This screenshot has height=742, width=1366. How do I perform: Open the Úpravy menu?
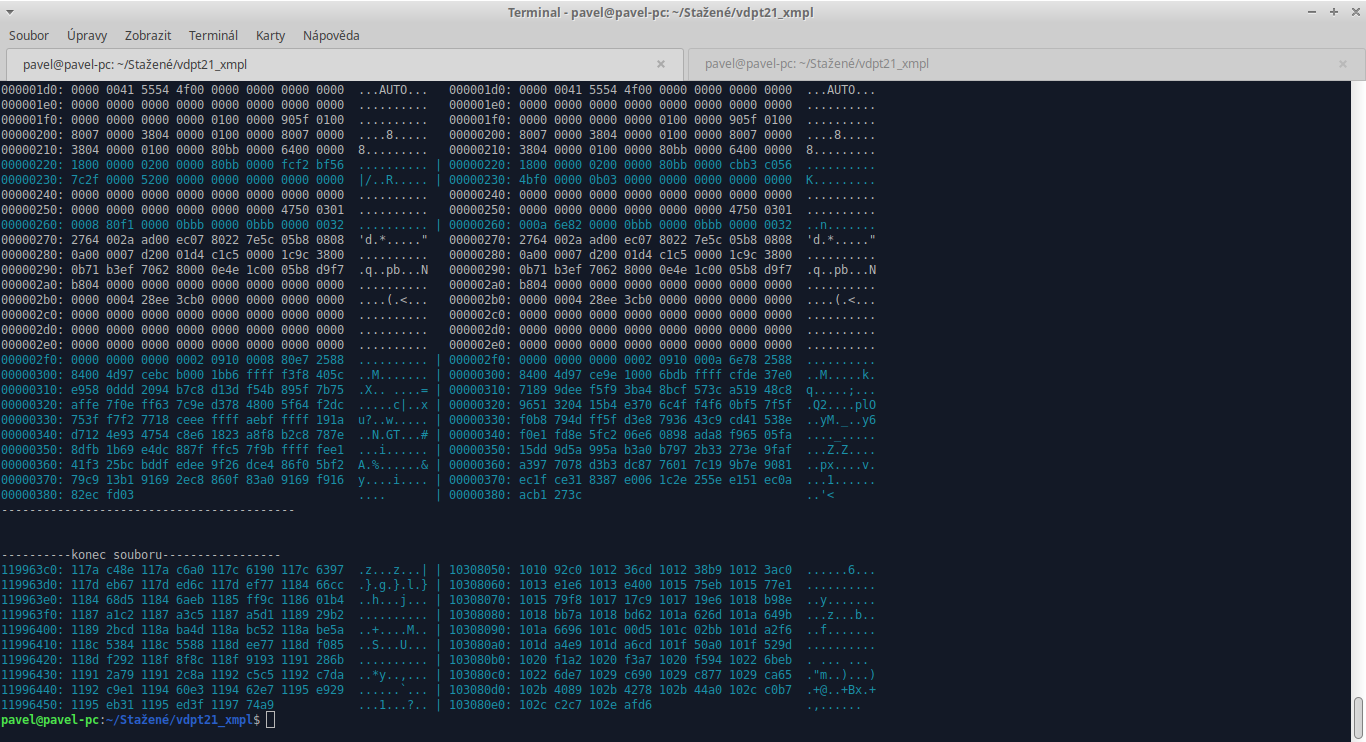tap(87, 35)
